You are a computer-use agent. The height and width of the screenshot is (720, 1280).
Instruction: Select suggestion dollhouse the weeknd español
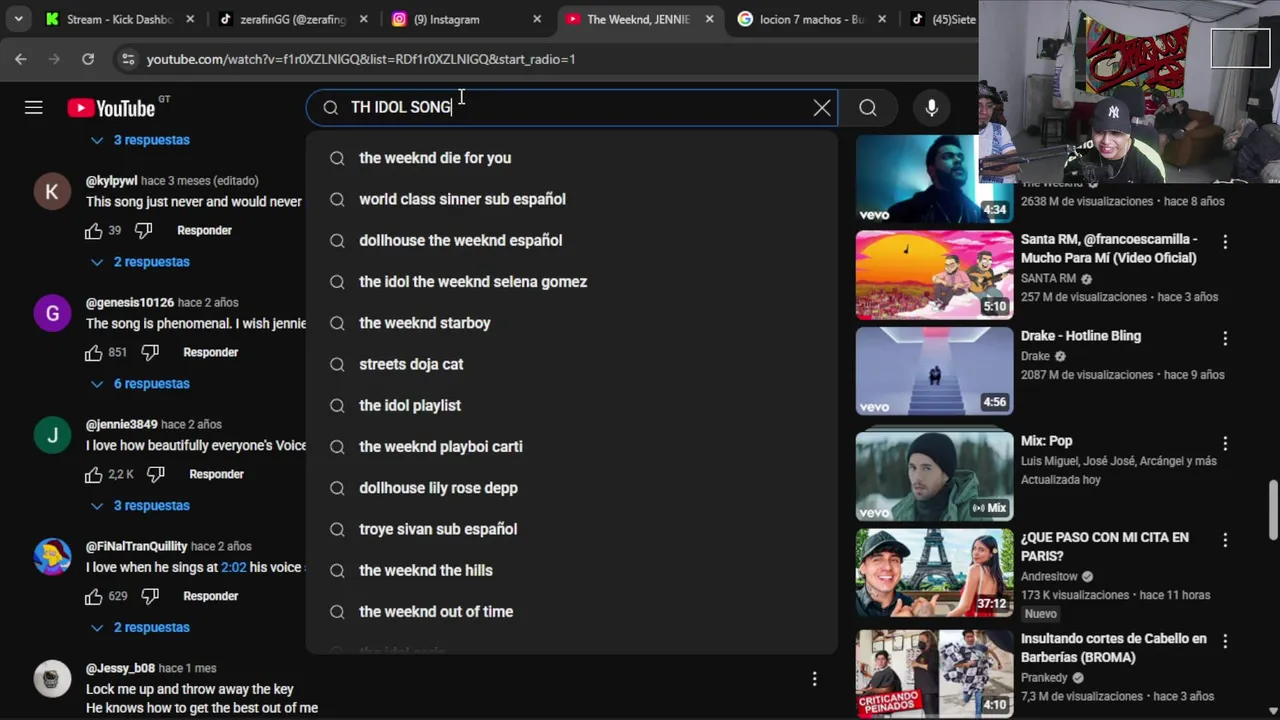(x=572, y=240)
